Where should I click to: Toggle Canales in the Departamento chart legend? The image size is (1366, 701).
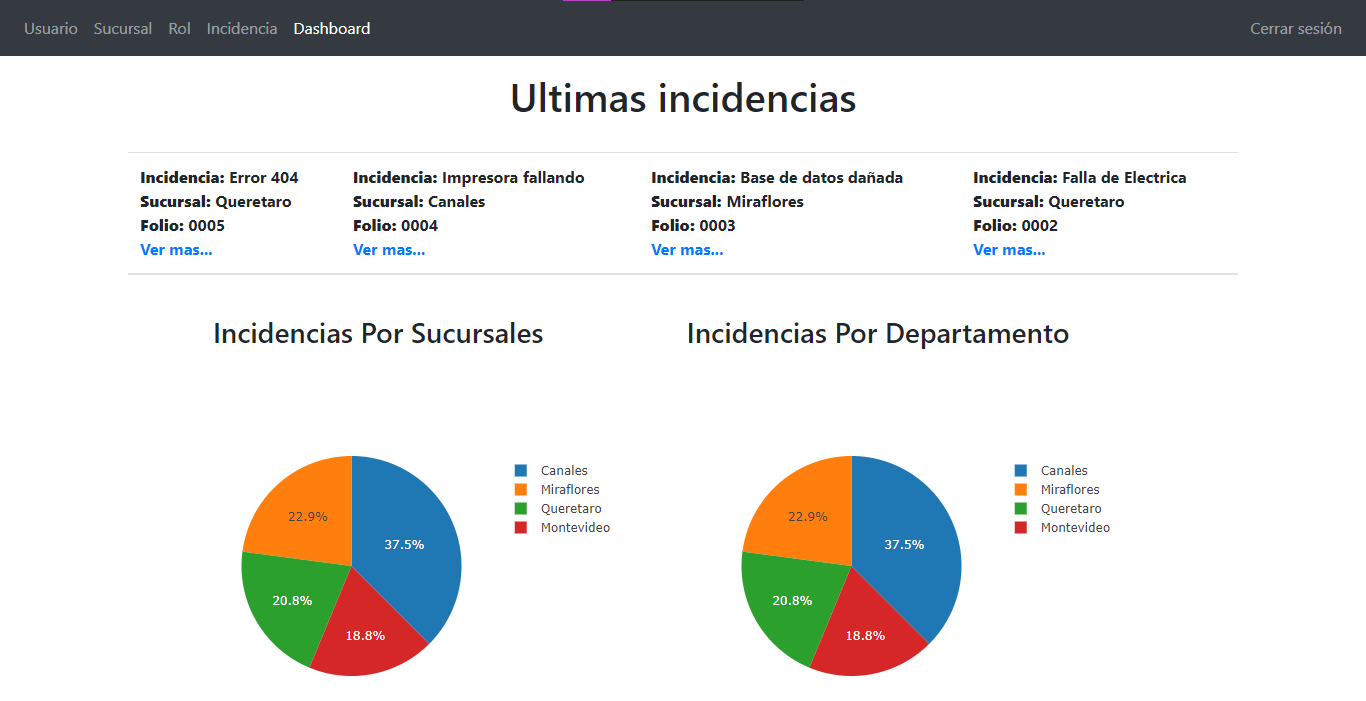(x=1063, y=471)
